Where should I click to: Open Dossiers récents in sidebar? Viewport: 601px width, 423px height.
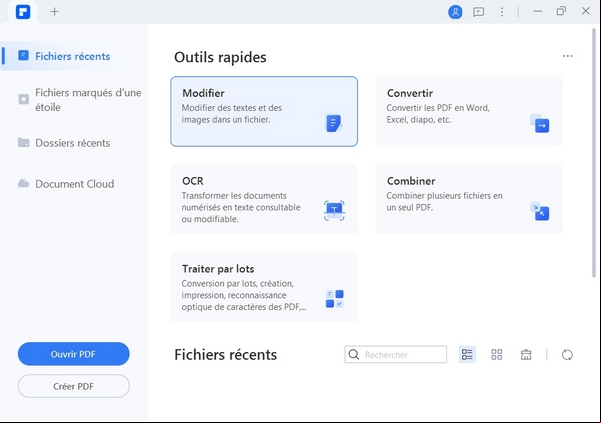[74, 143]
